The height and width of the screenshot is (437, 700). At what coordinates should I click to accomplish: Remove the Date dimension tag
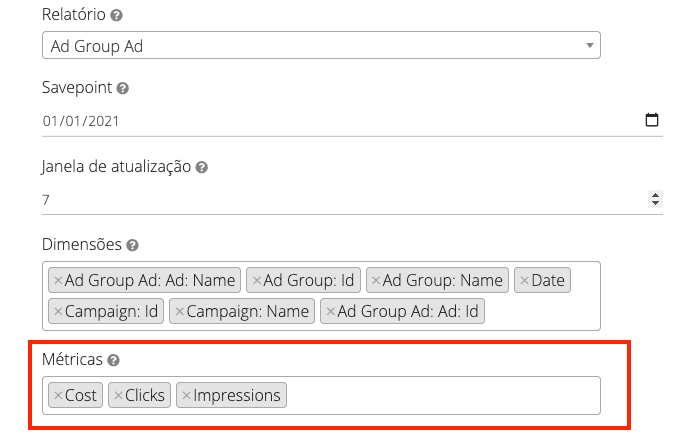tap(524, 281)
